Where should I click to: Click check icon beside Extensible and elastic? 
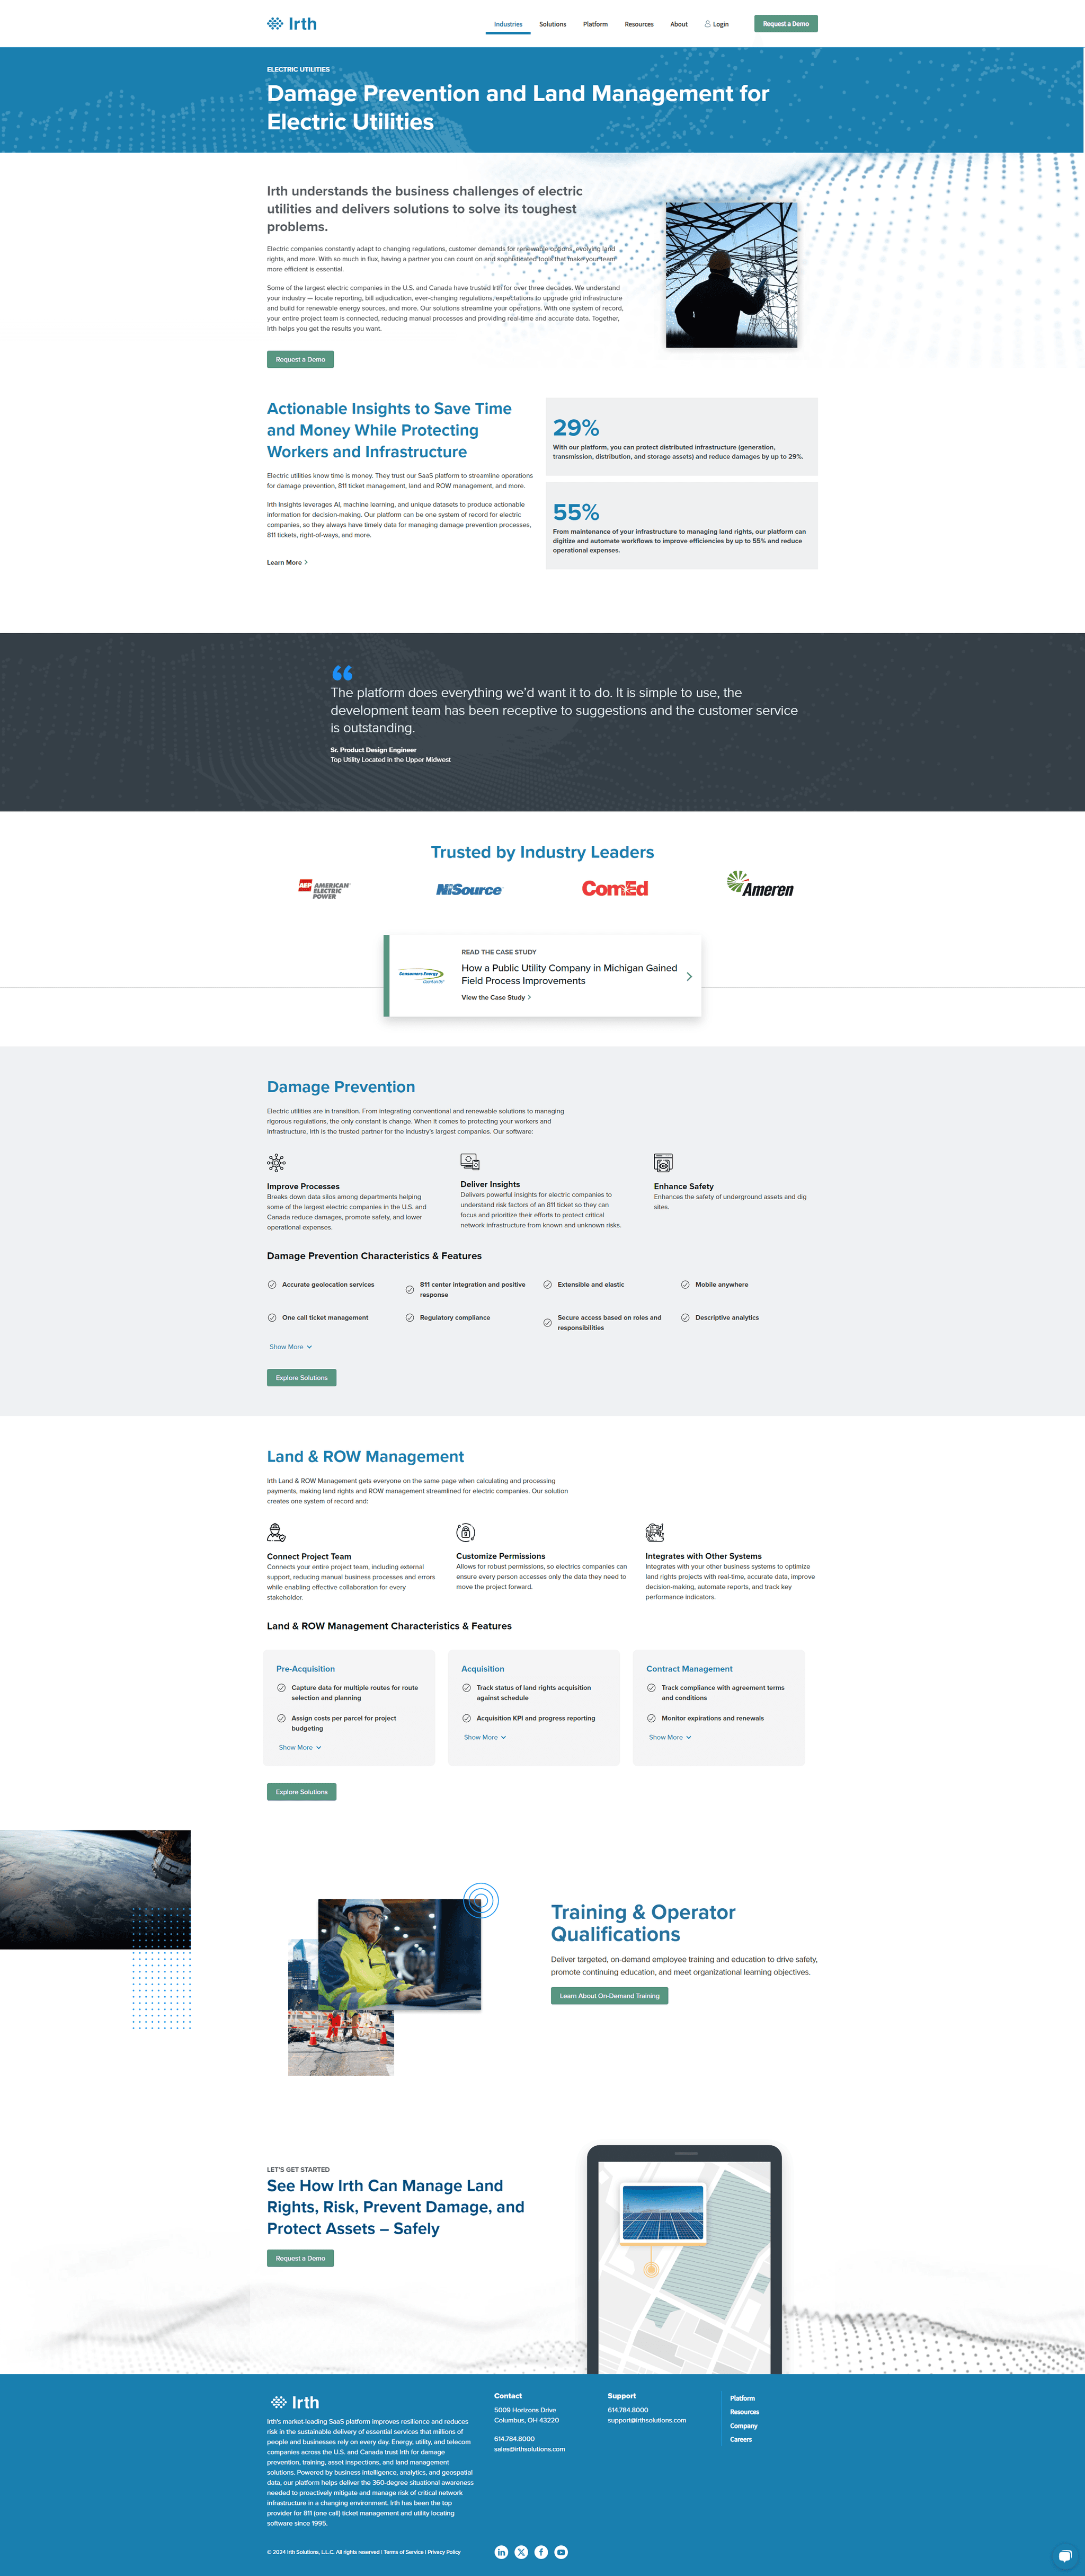pos(547,1285)
